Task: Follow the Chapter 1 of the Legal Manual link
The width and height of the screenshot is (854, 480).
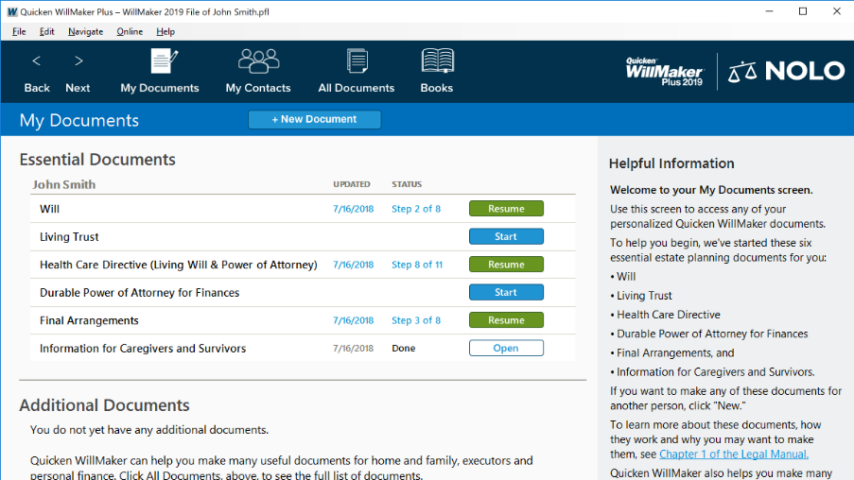Action: pyautogui.click(x=734, y=454)
